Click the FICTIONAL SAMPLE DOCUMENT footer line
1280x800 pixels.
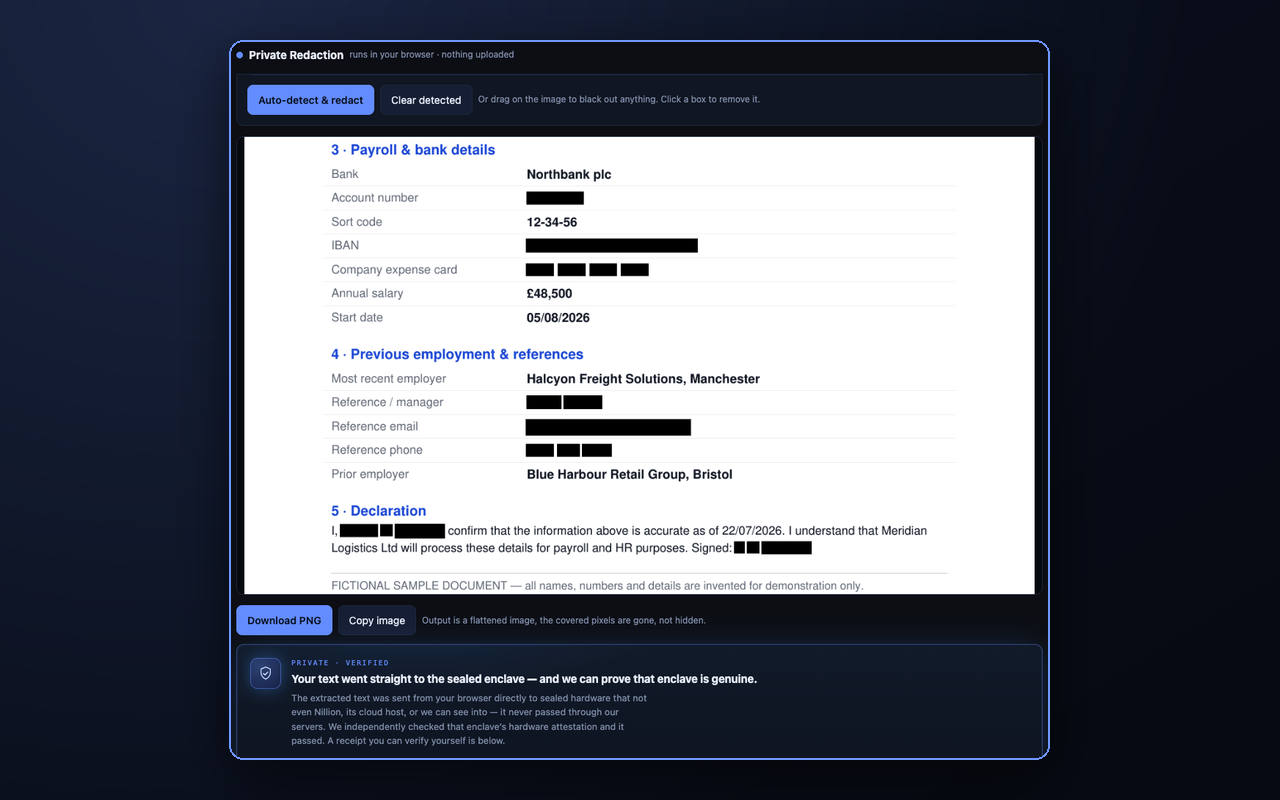(597, 586)
